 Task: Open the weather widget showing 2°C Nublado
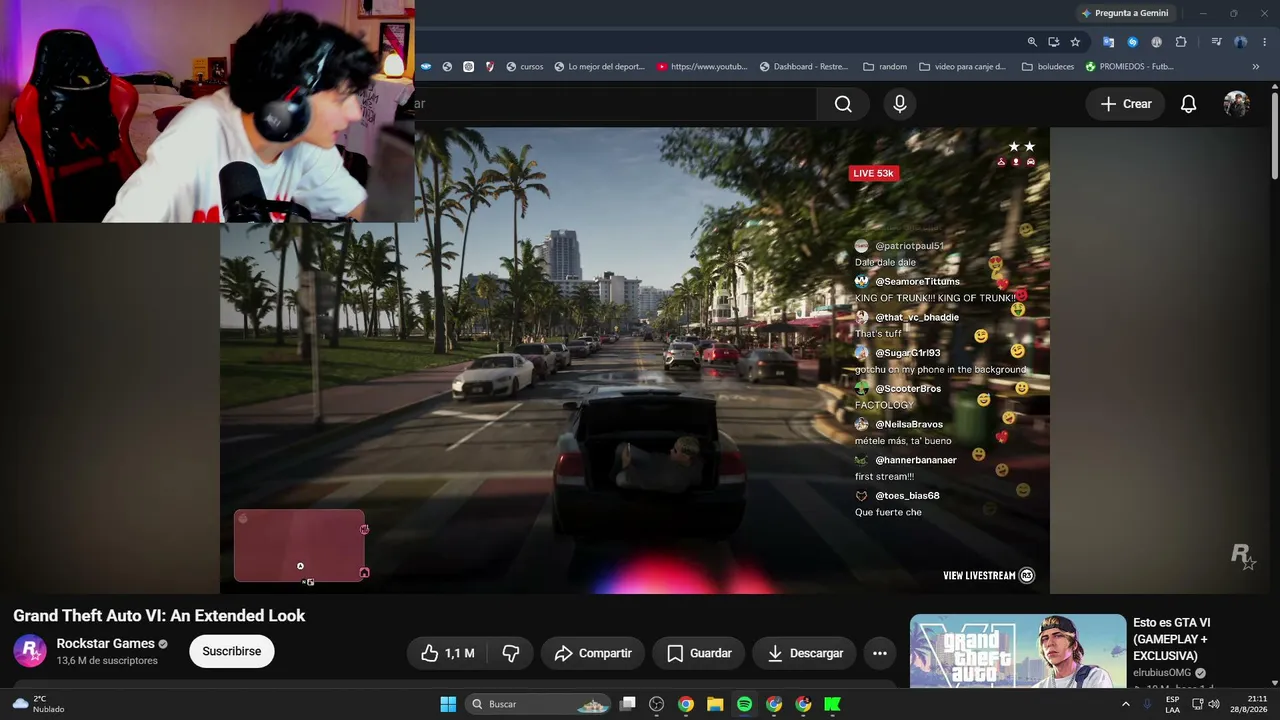[38, 704]
